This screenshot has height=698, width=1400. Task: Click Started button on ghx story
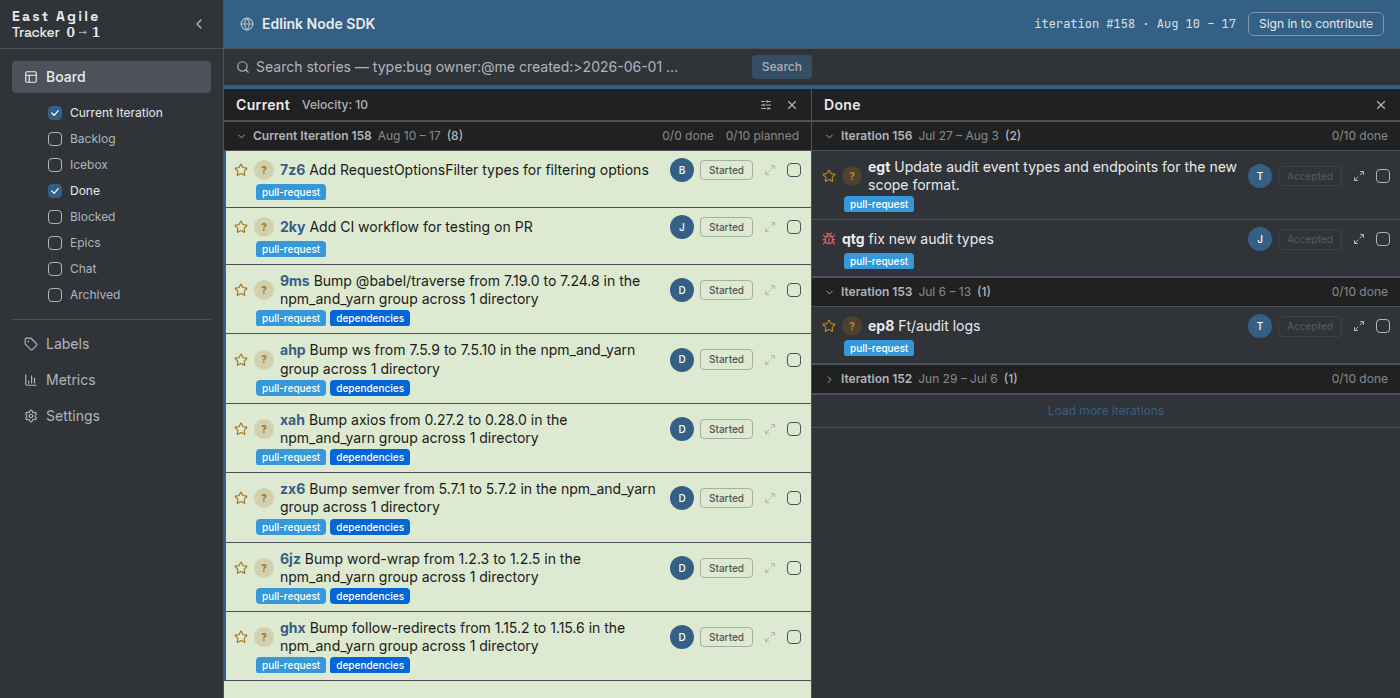coord(726,637)
